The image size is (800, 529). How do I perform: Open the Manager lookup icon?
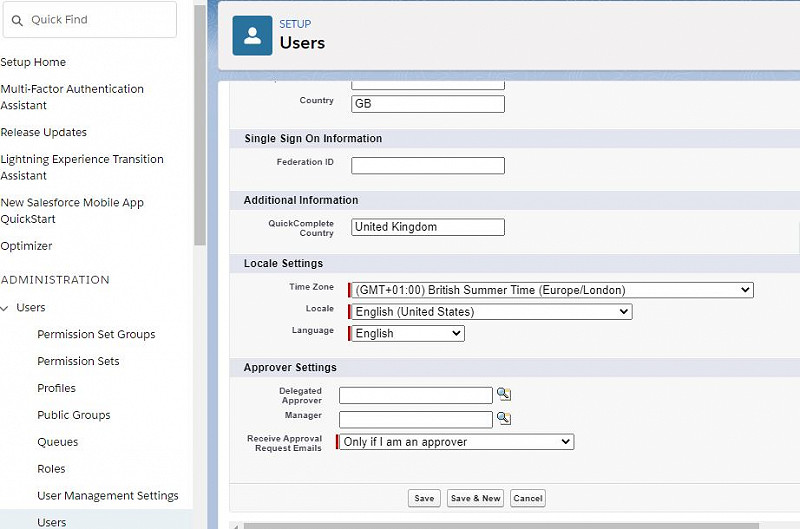click(504, 418)
